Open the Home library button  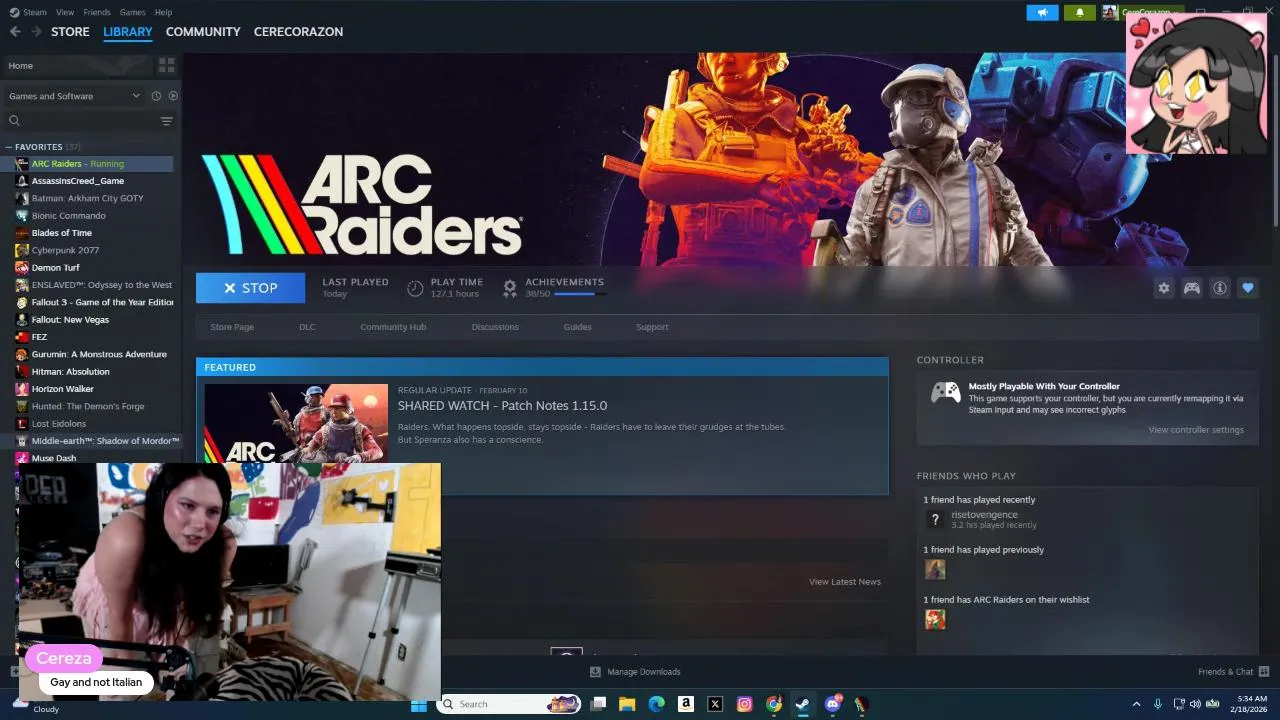[77, 65]
